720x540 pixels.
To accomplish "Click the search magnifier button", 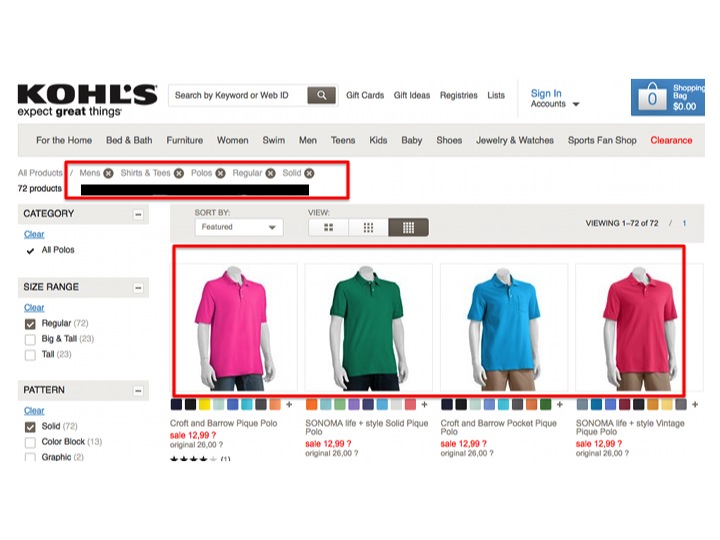I will pyautogui.click(x=321, y=95).
